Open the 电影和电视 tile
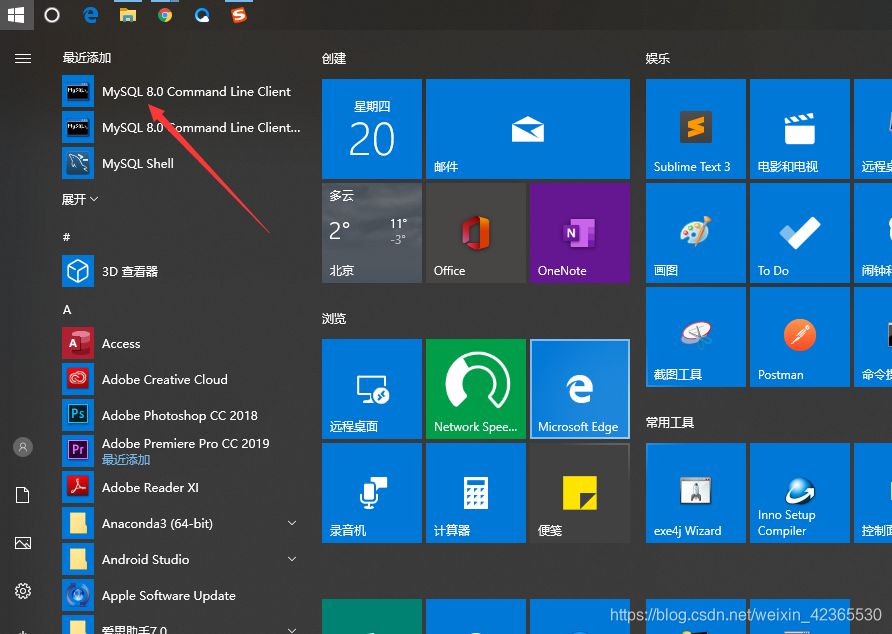 coord(800,129)
